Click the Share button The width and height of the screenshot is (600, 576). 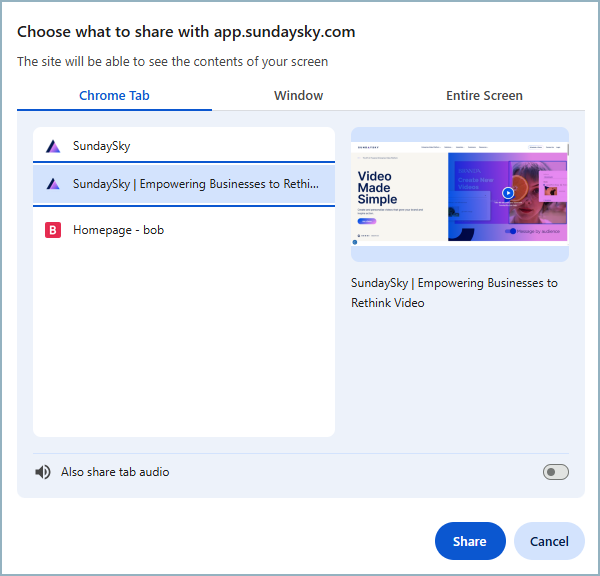click(x=470, y=541)
